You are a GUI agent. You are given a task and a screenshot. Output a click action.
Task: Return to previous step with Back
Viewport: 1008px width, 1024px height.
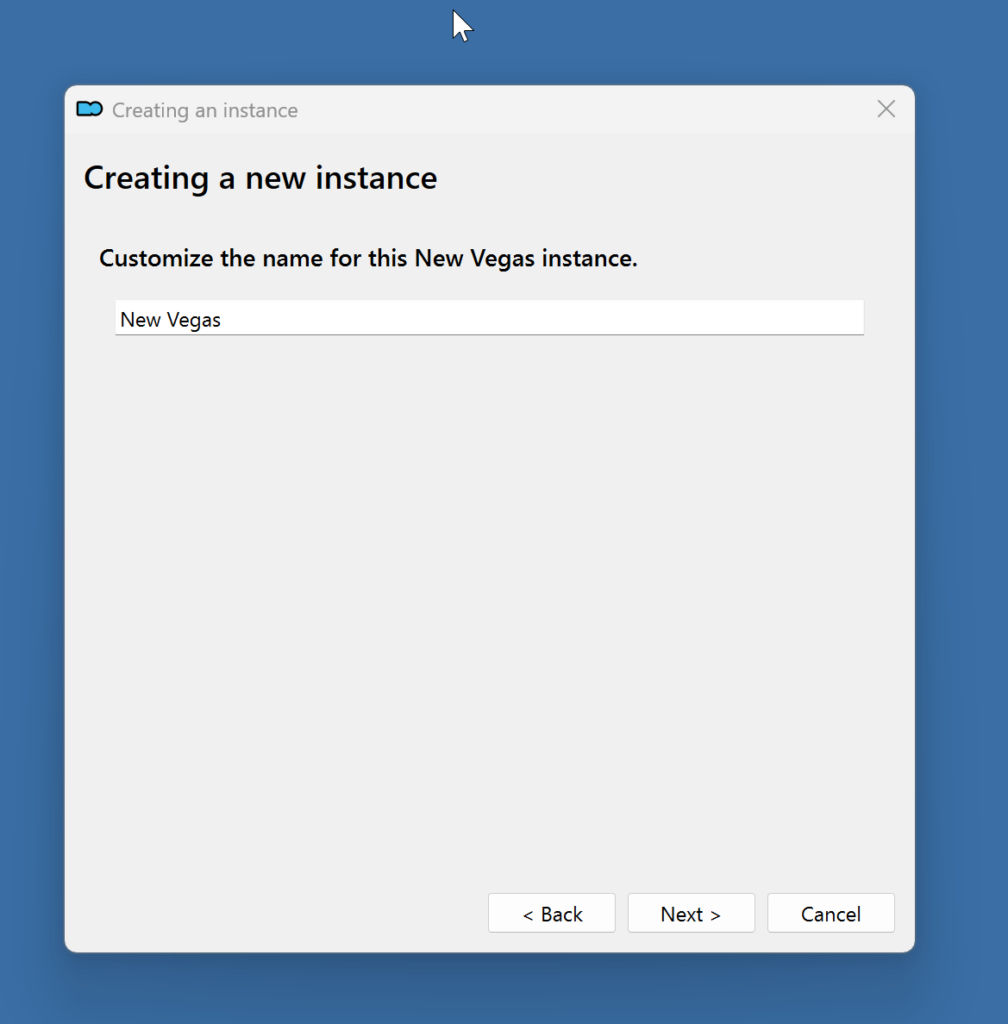551,914
